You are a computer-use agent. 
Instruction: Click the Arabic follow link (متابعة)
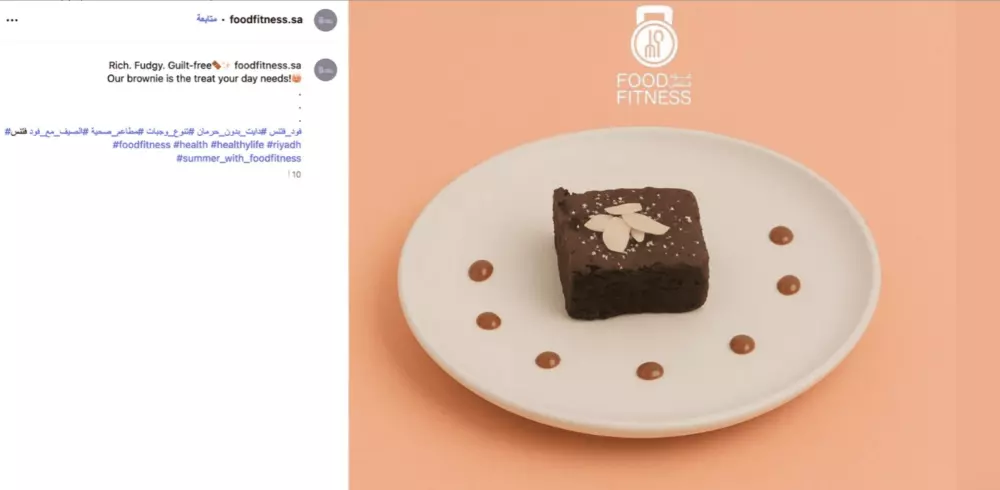point(207,19)
